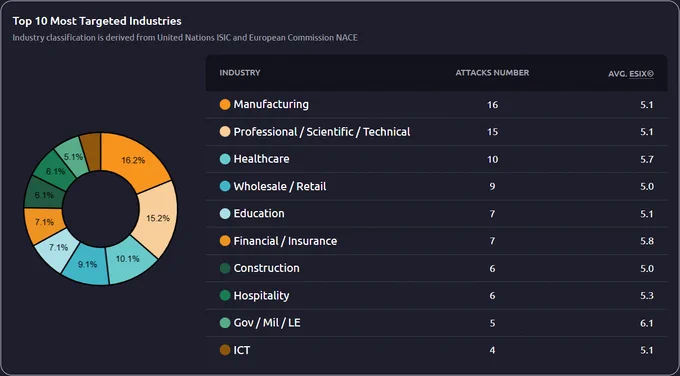Click Gov / Mil / LE ESIX value 6.1
The height and width of the screenshot is (376, 680).
tap(647, 324)
